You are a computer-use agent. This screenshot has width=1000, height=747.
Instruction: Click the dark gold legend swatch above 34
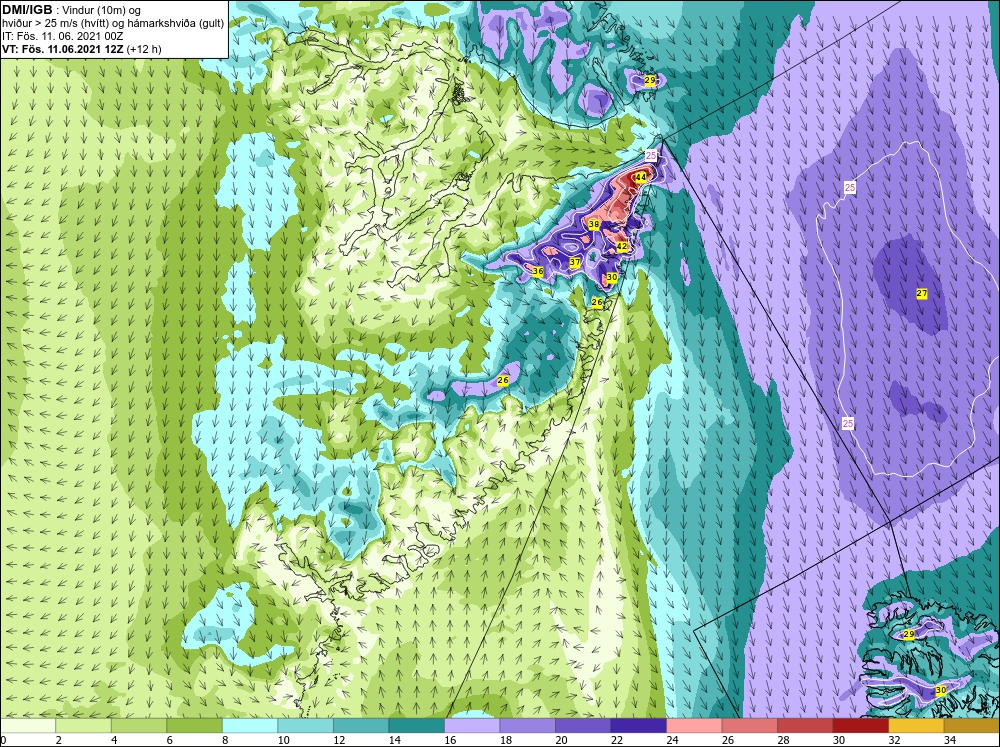click(x=971, y=726)
